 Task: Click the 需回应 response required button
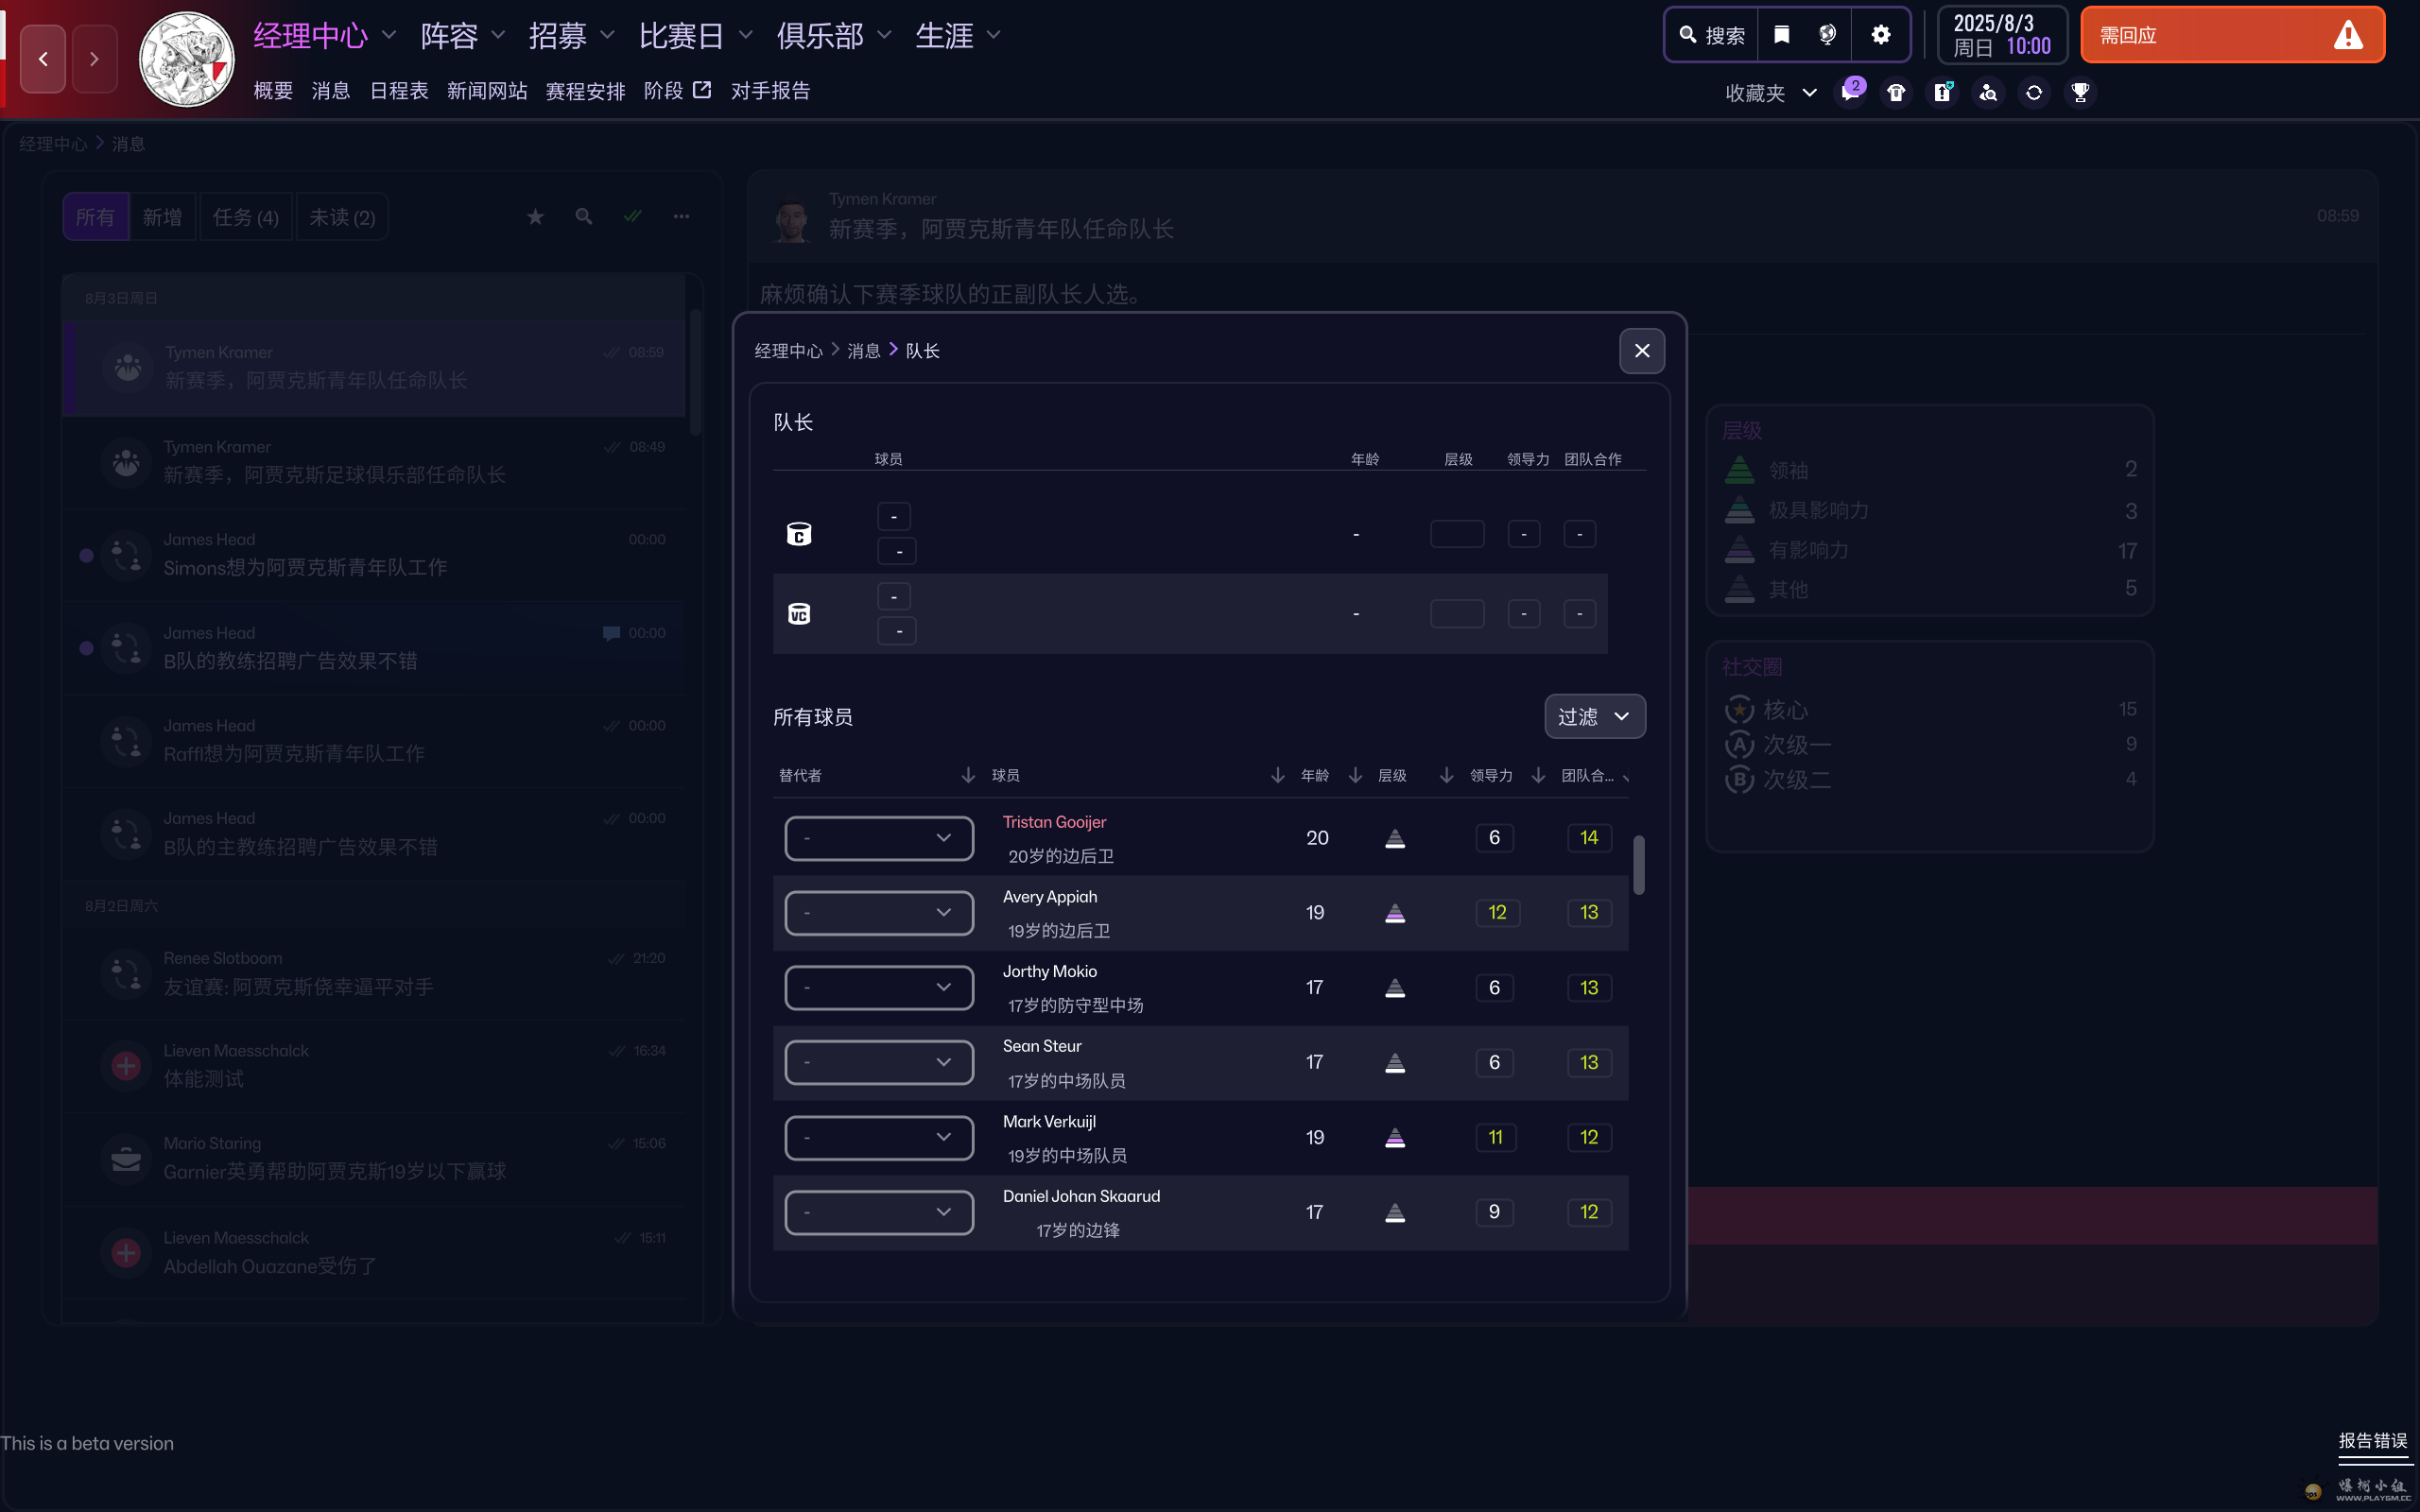click(2231, 36)
